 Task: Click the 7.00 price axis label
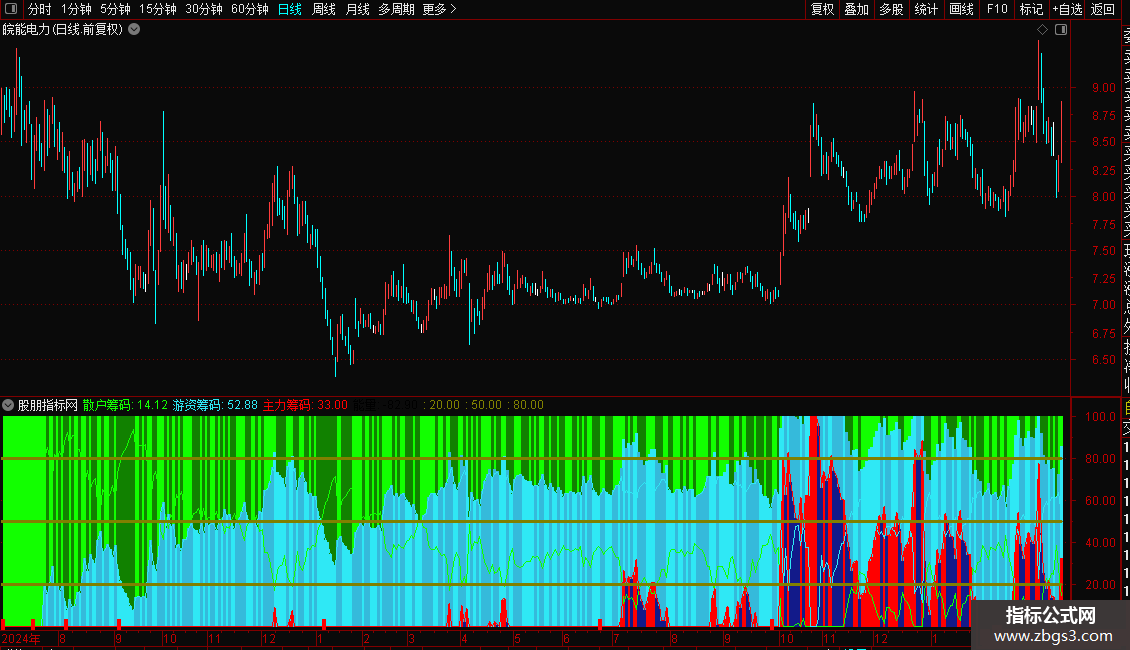point(1103,305)
